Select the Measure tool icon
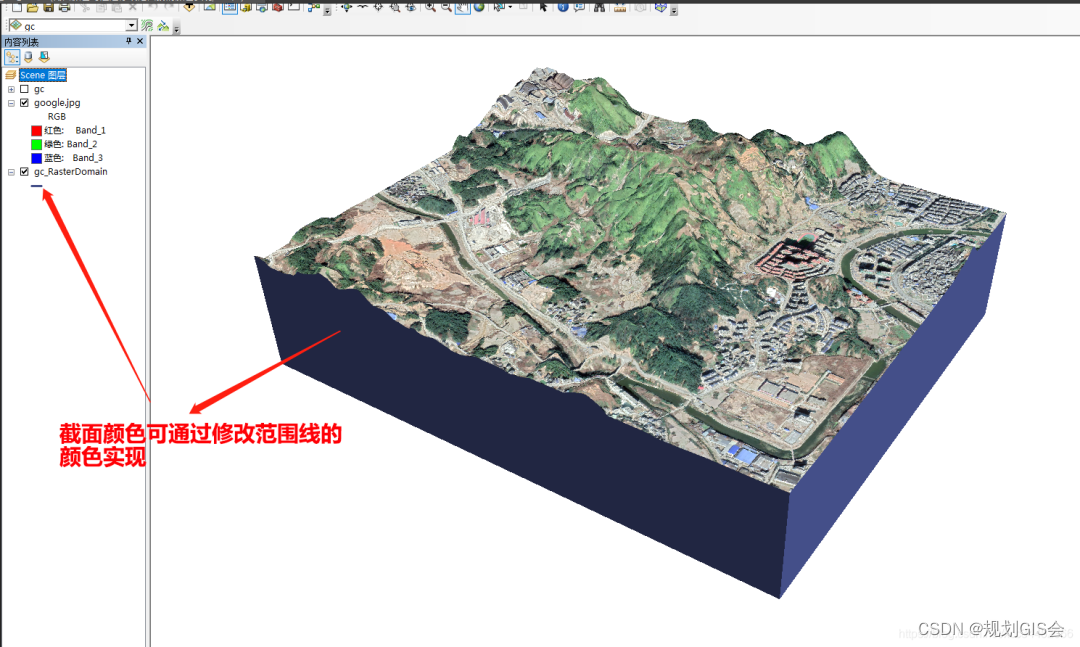1080x647 pixels. (618, 9)
